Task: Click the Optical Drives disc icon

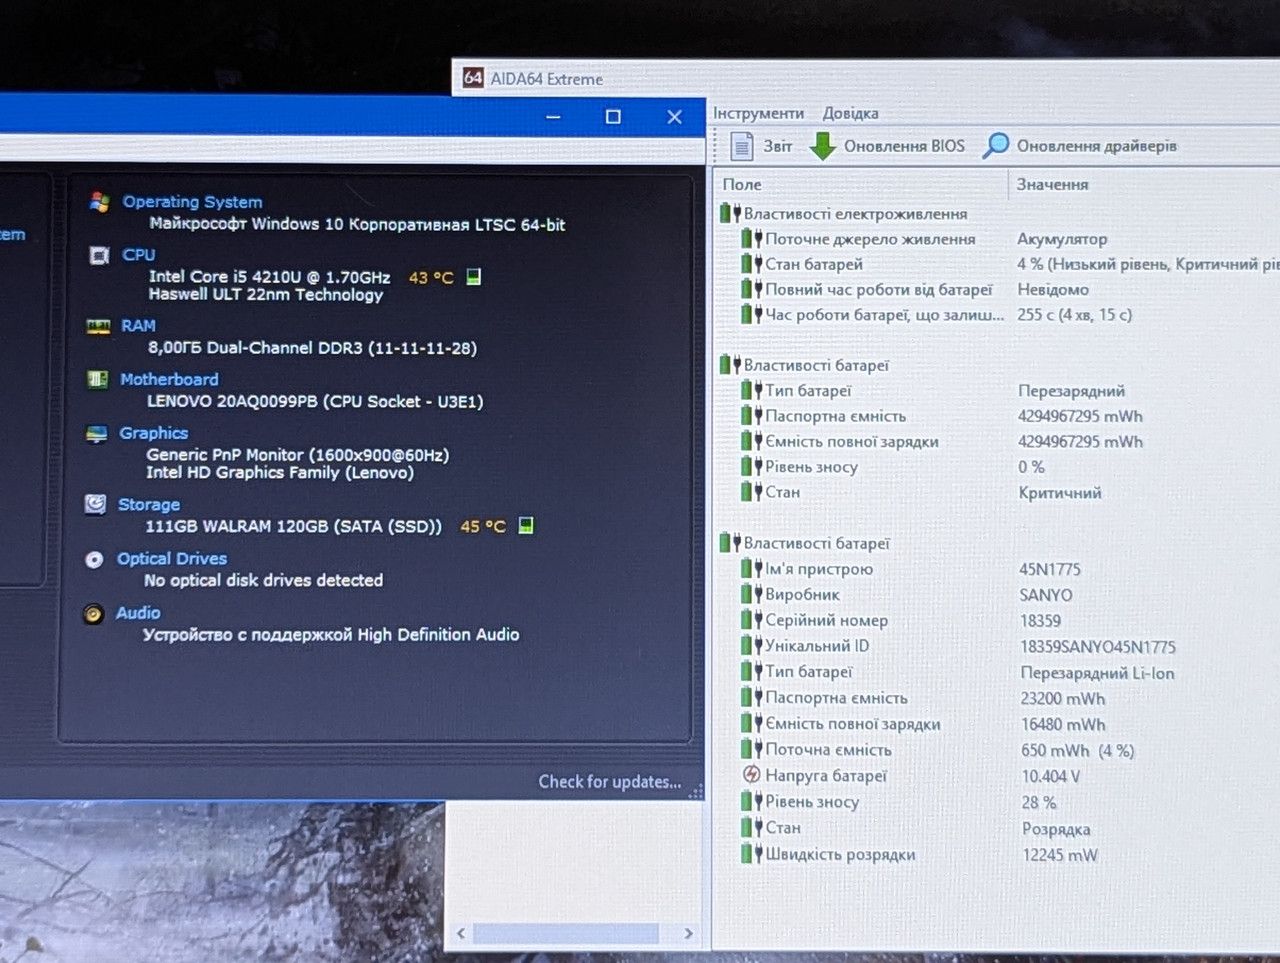Action: pyautogui.click(x=94, y=559)
